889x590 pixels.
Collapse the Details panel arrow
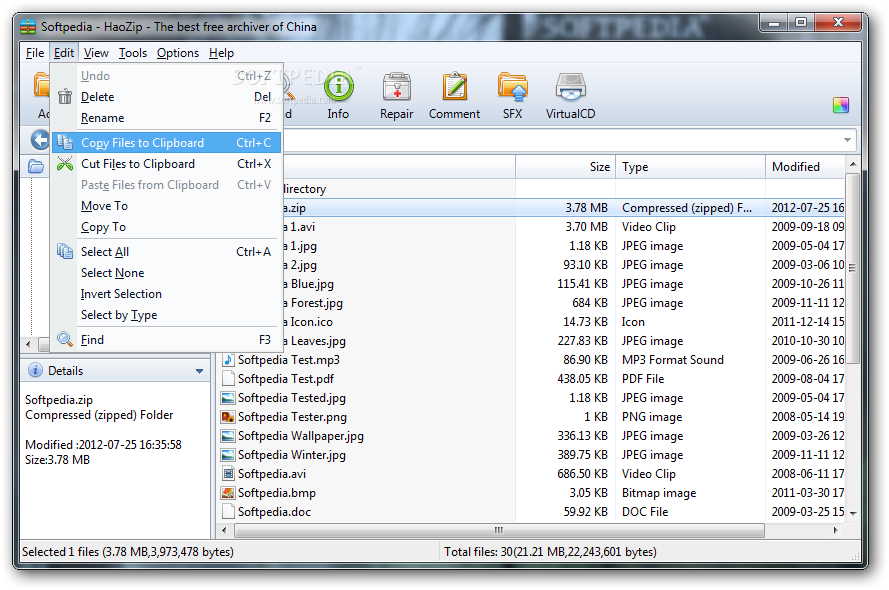point(200,371)
